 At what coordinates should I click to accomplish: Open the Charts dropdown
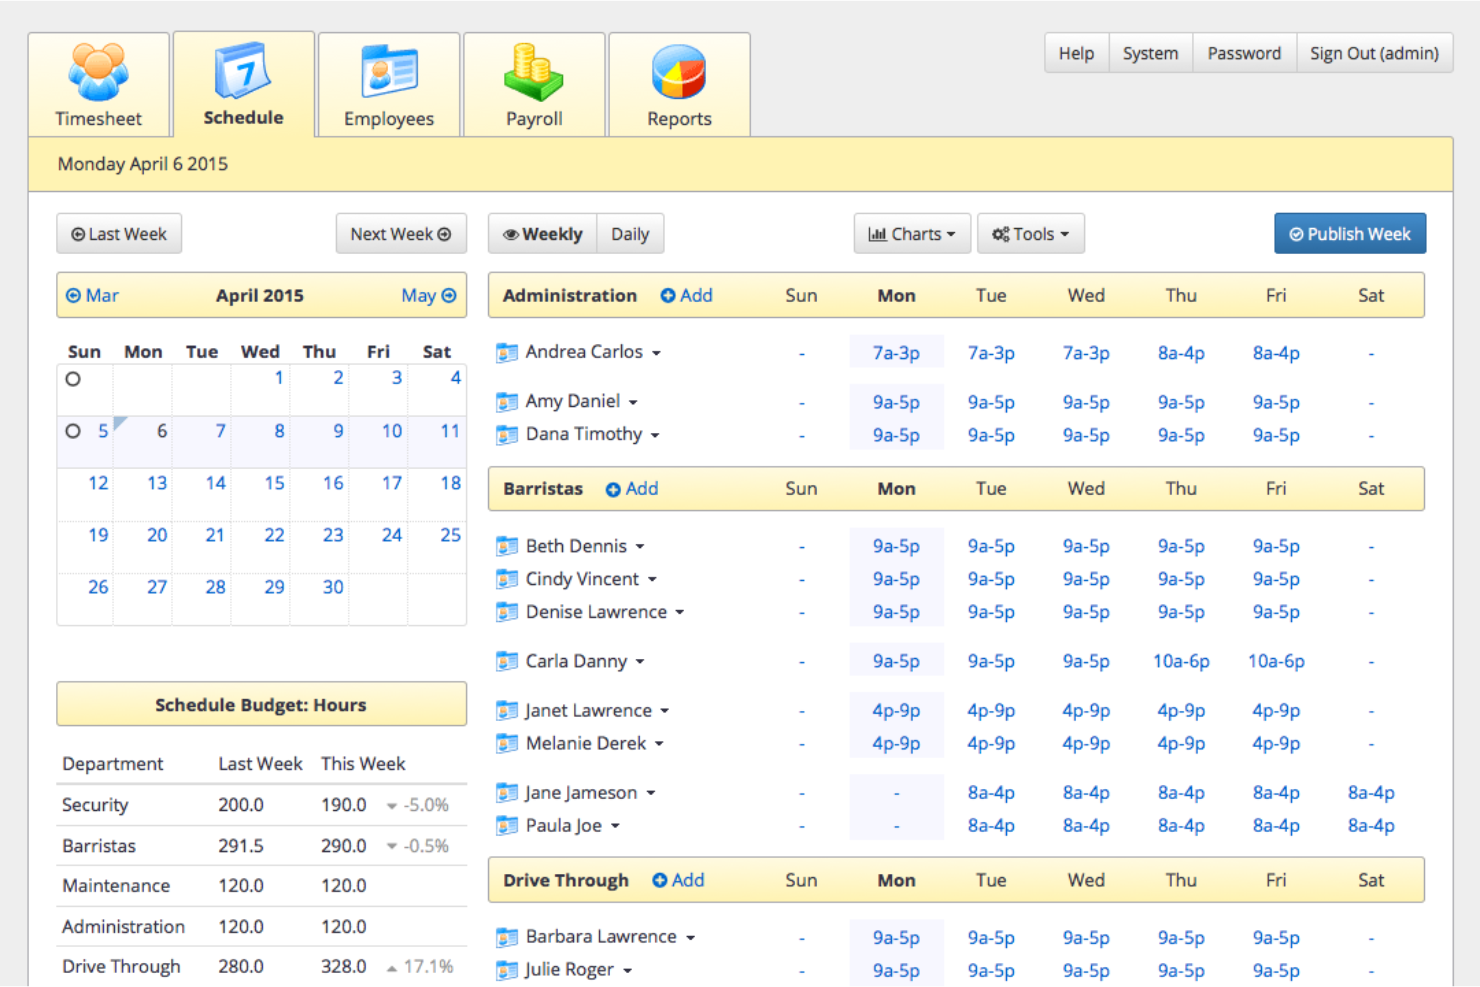point(911,233)
